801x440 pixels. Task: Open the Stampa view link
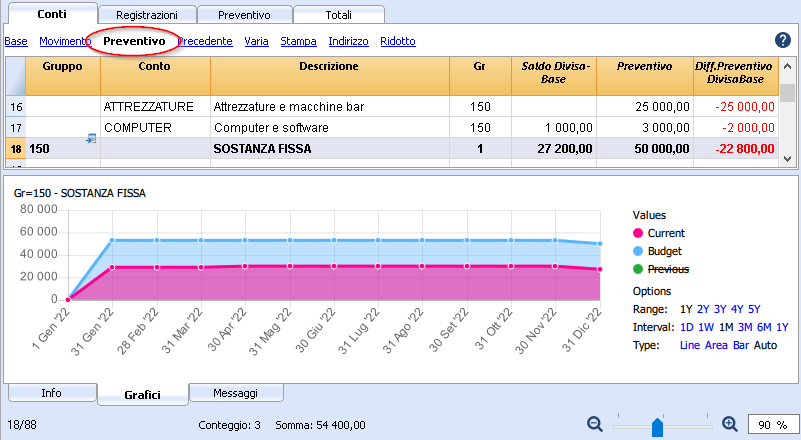pos(298,41)
